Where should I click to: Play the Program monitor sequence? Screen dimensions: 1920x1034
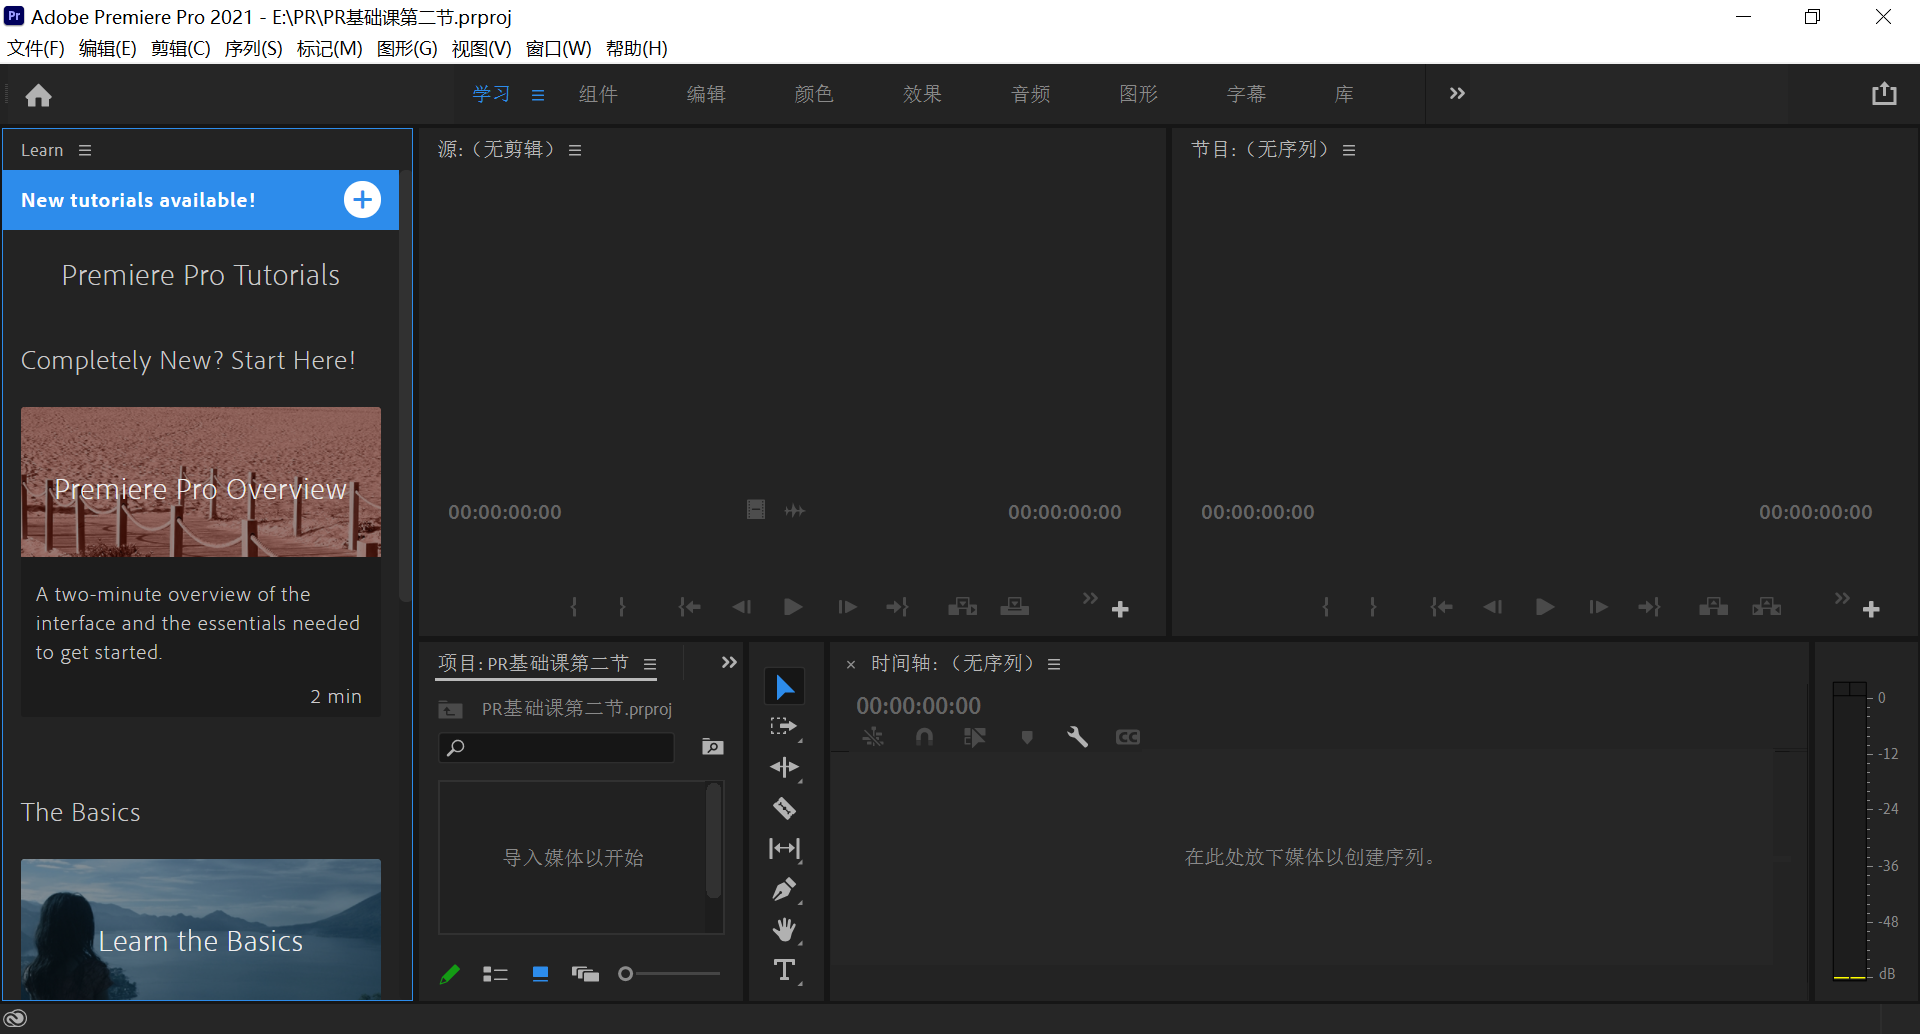click(x=1545, y=607)
